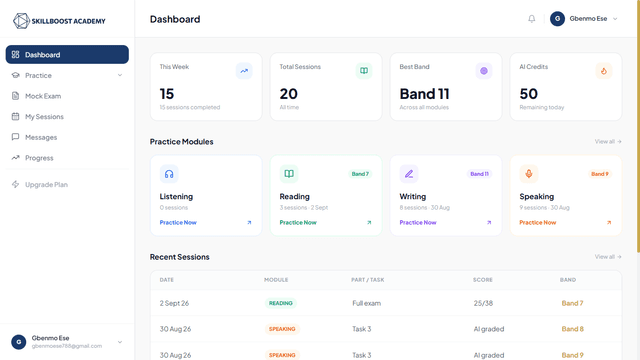Image resolution: width=640 pixels, height=360 pixels.
Task: Click the Band 11 badge on Writing card
Action: (480, 174)
